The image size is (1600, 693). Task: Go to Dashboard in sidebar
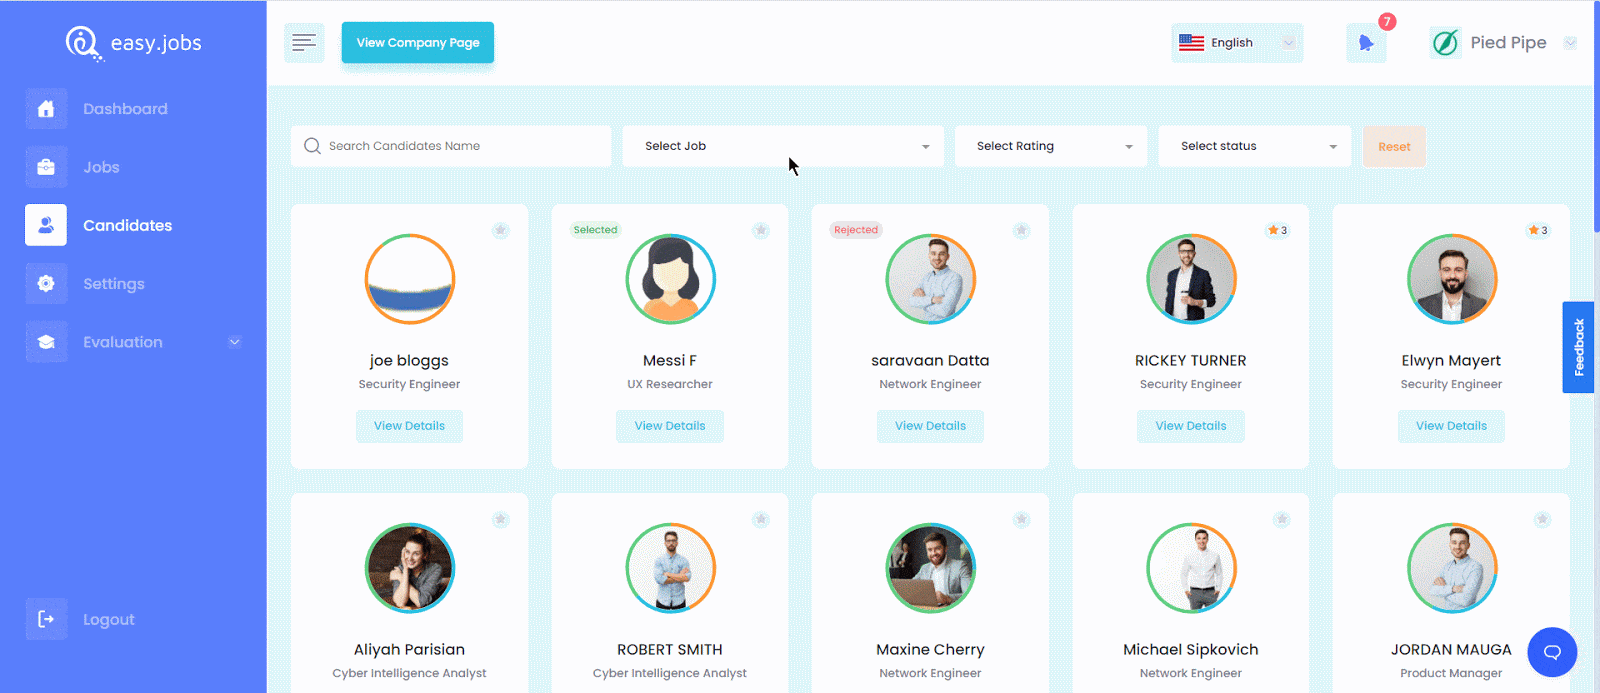[x=125, y=109]
